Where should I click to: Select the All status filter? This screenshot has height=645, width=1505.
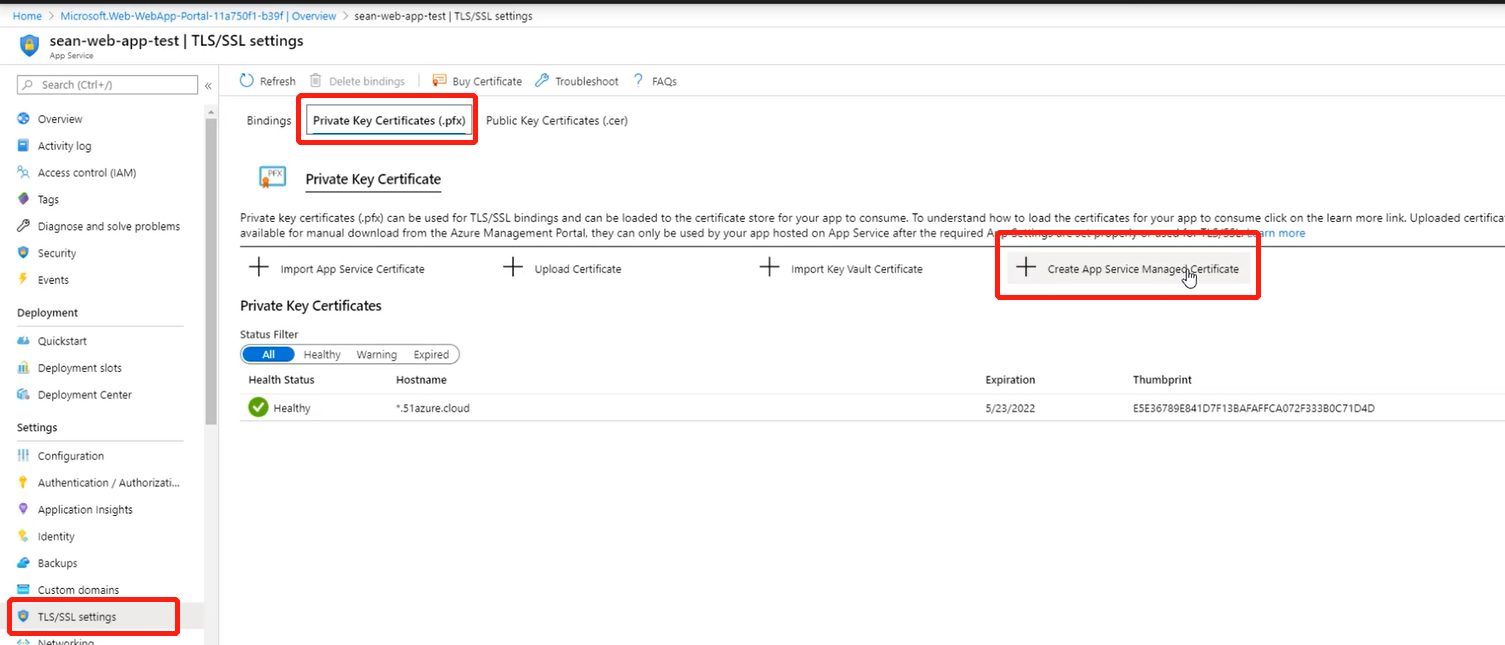[268, 354]
